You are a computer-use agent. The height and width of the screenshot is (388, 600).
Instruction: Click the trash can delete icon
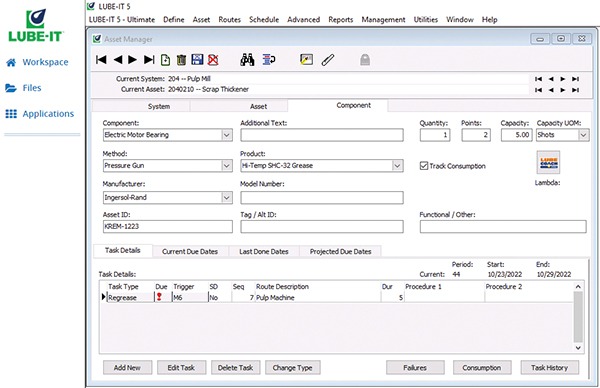point(181,60)
